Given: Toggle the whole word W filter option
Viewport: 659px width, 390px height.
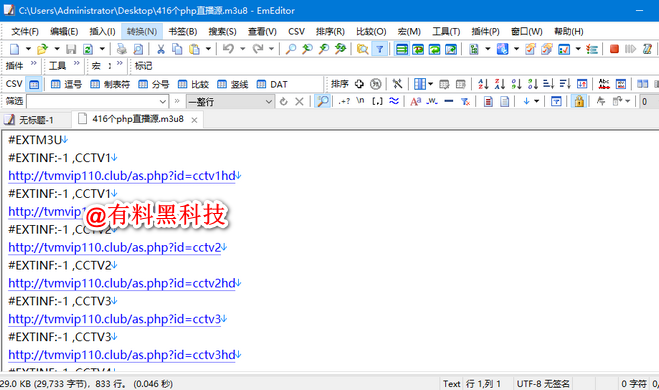Looking at the screenshot, I should point(432,101).
